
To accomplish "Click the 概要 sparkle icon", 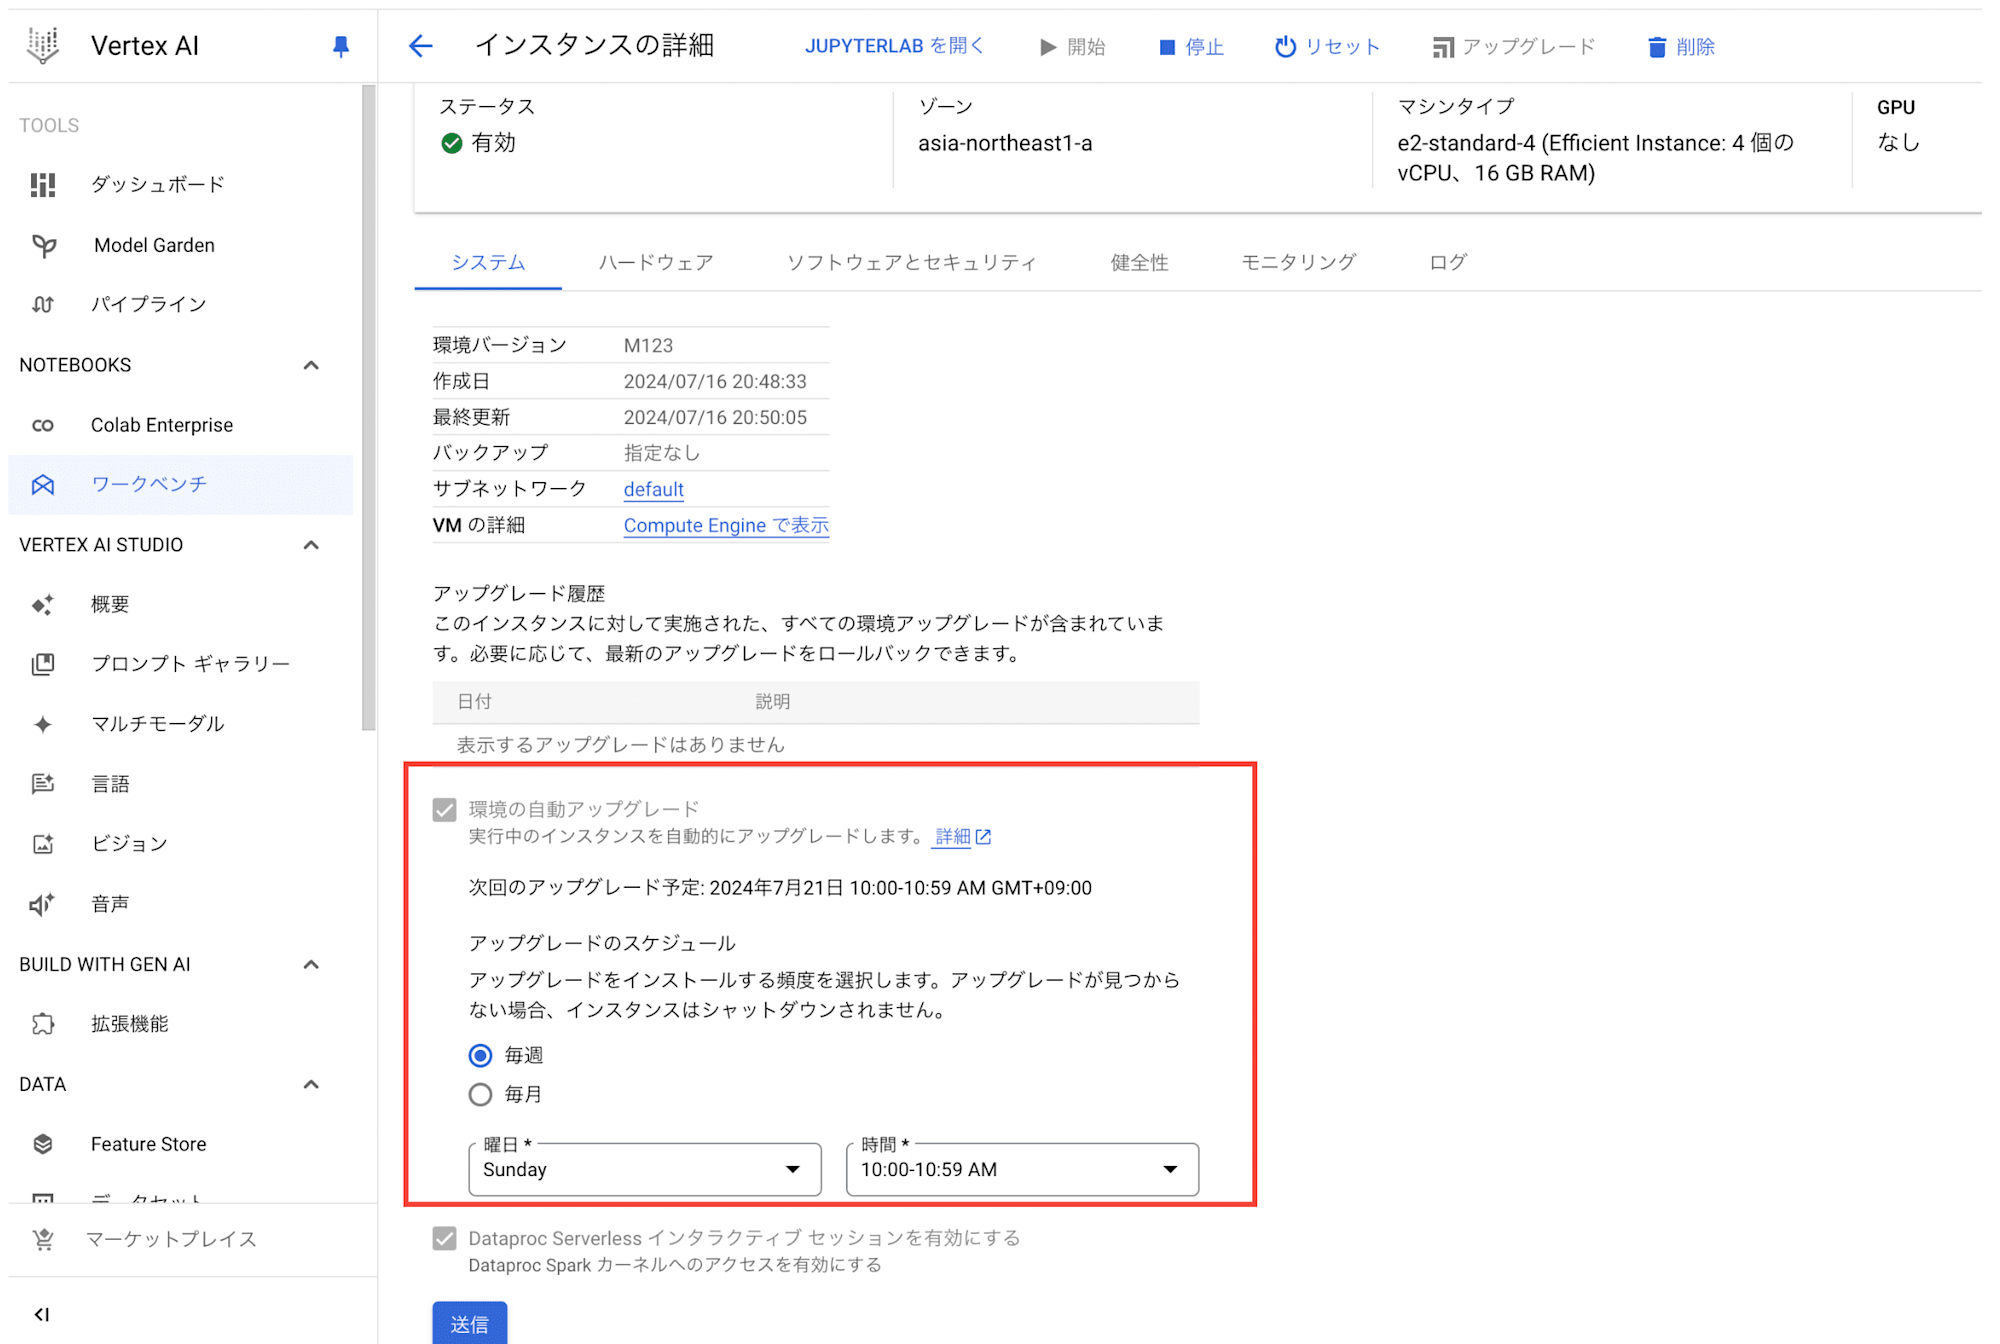I will click(x=43, y=605).
